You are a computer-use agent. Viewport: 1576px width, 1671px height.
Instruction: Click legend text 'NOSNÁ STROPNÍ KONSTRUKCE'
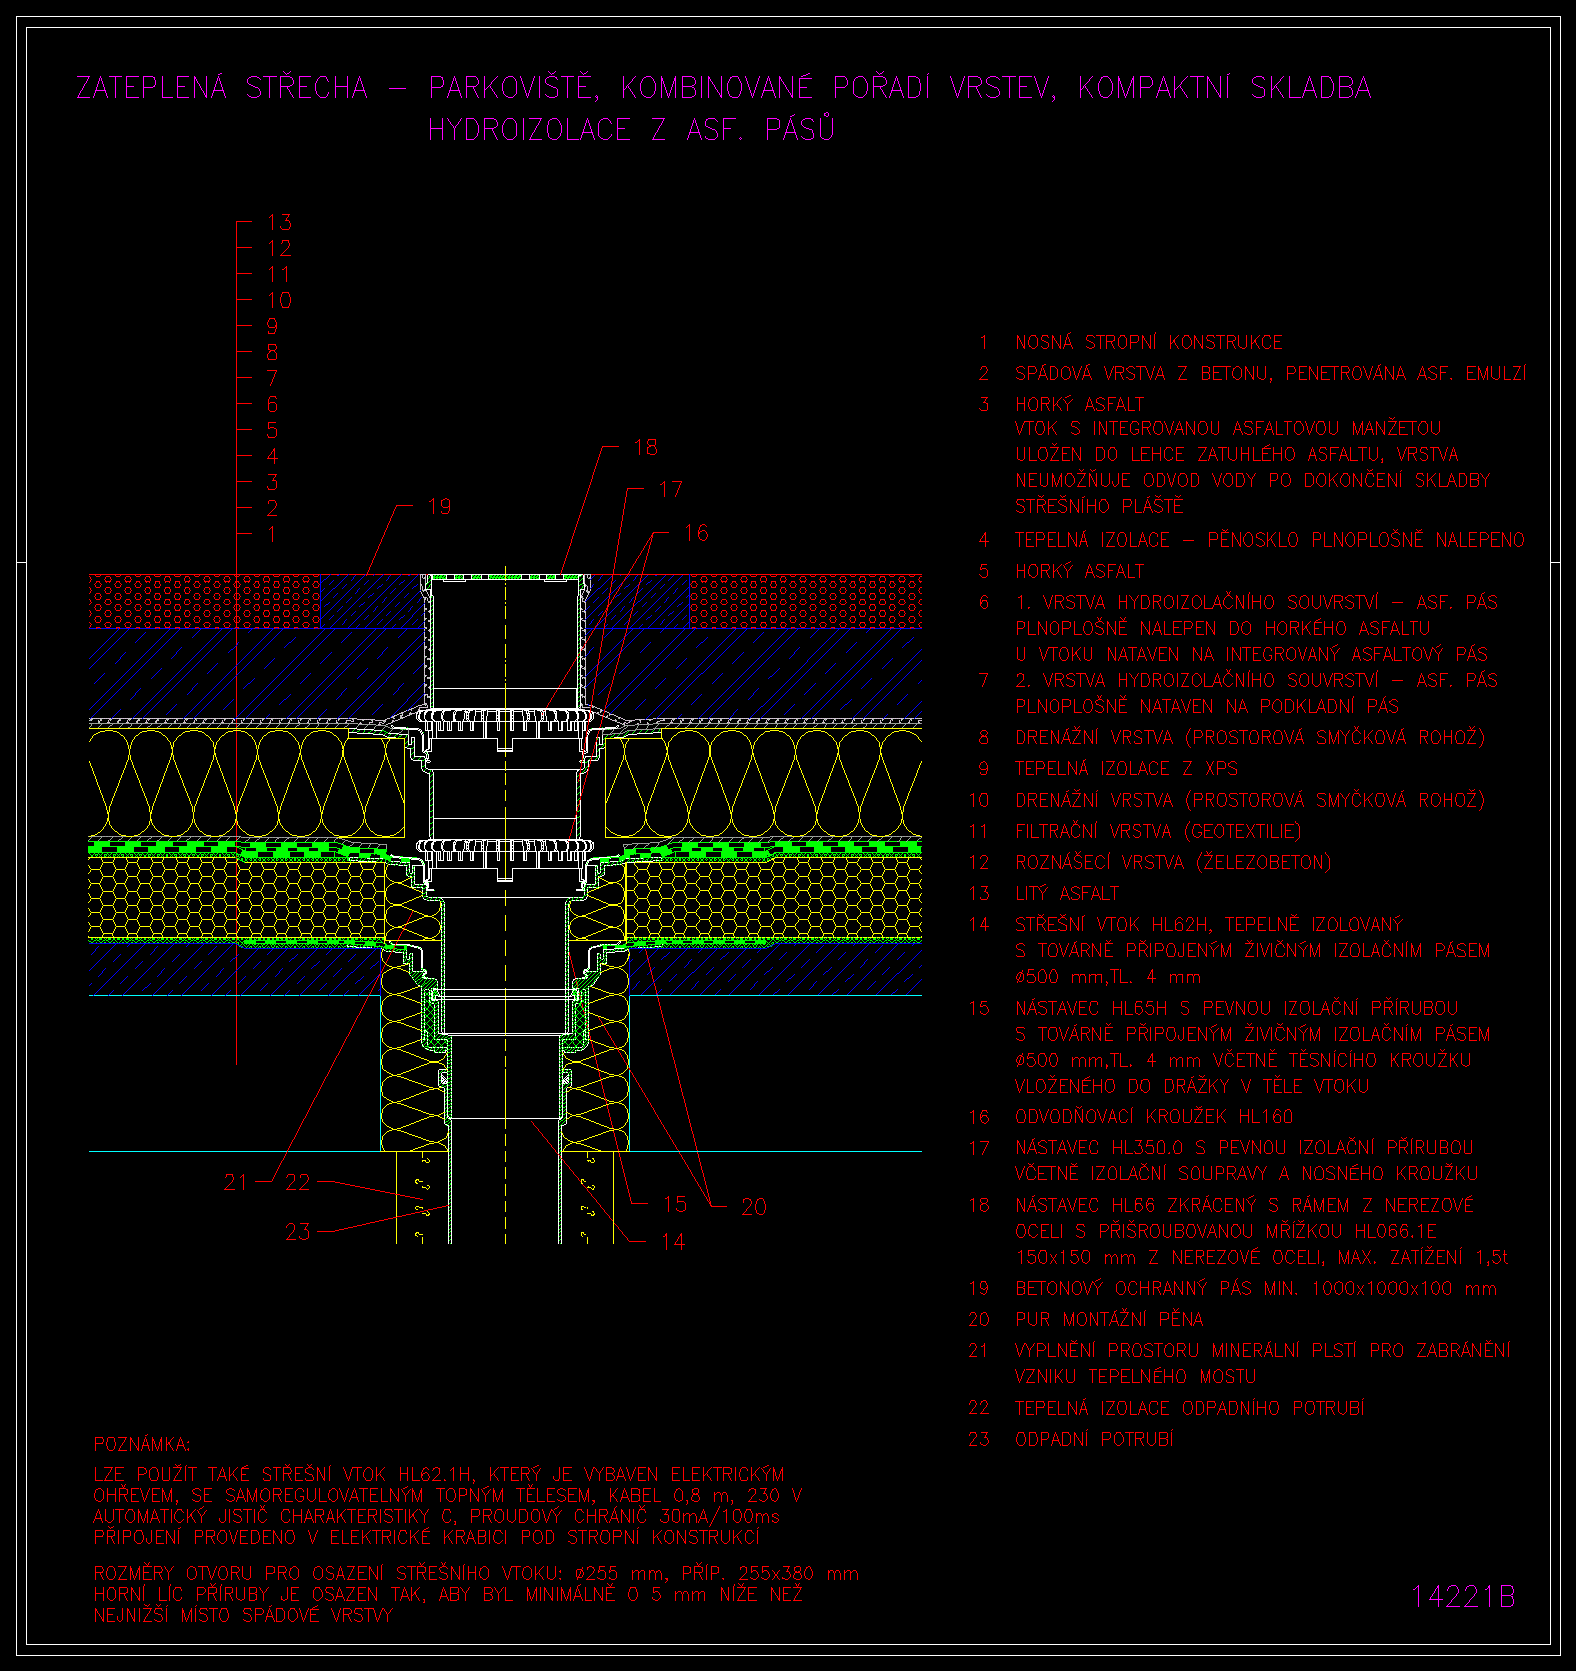point(1149,343)
